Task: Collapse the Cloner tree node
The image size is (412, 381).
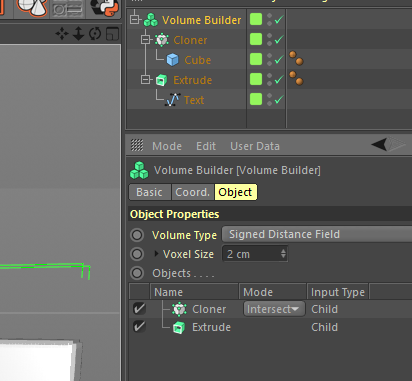Action: click(x=145, y=40)
